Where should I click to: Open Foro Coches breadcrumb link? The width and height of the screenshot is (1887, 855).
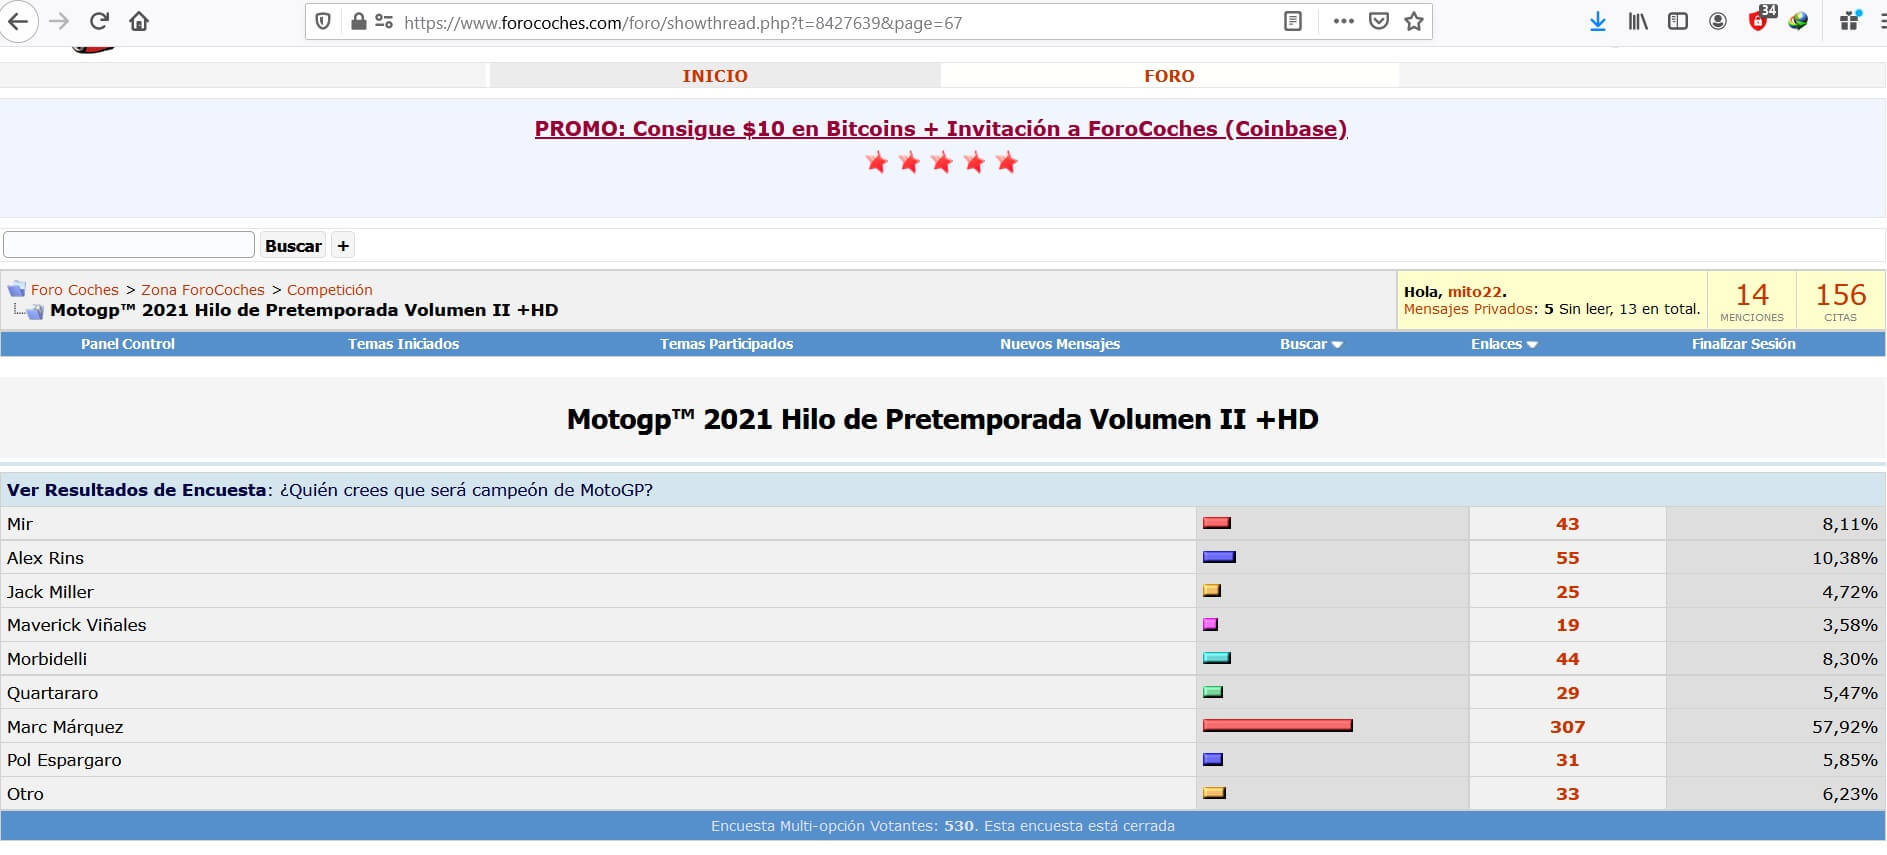coord(75,290)
